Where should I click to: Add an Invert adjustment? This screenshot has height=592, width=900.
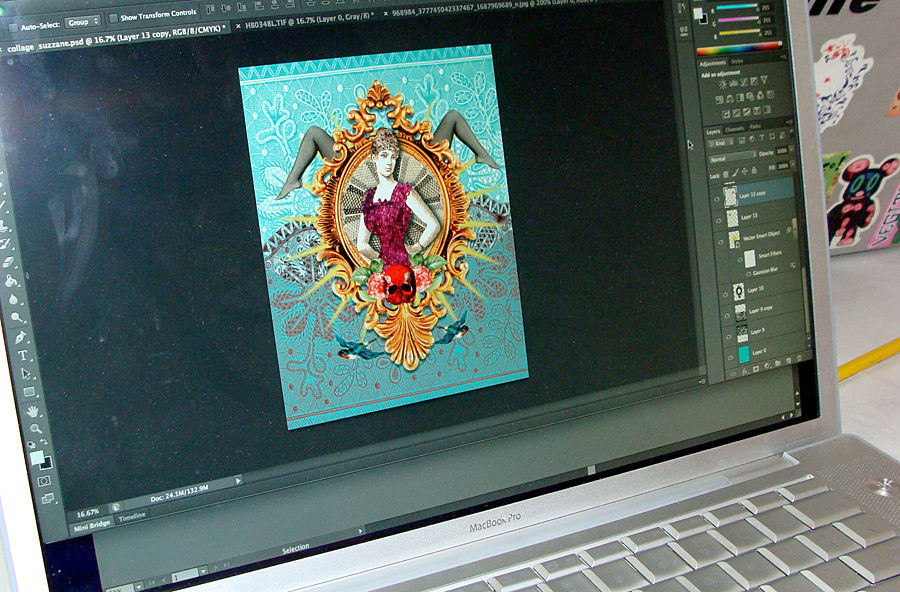pyautogui.click(x=726, y=114)
